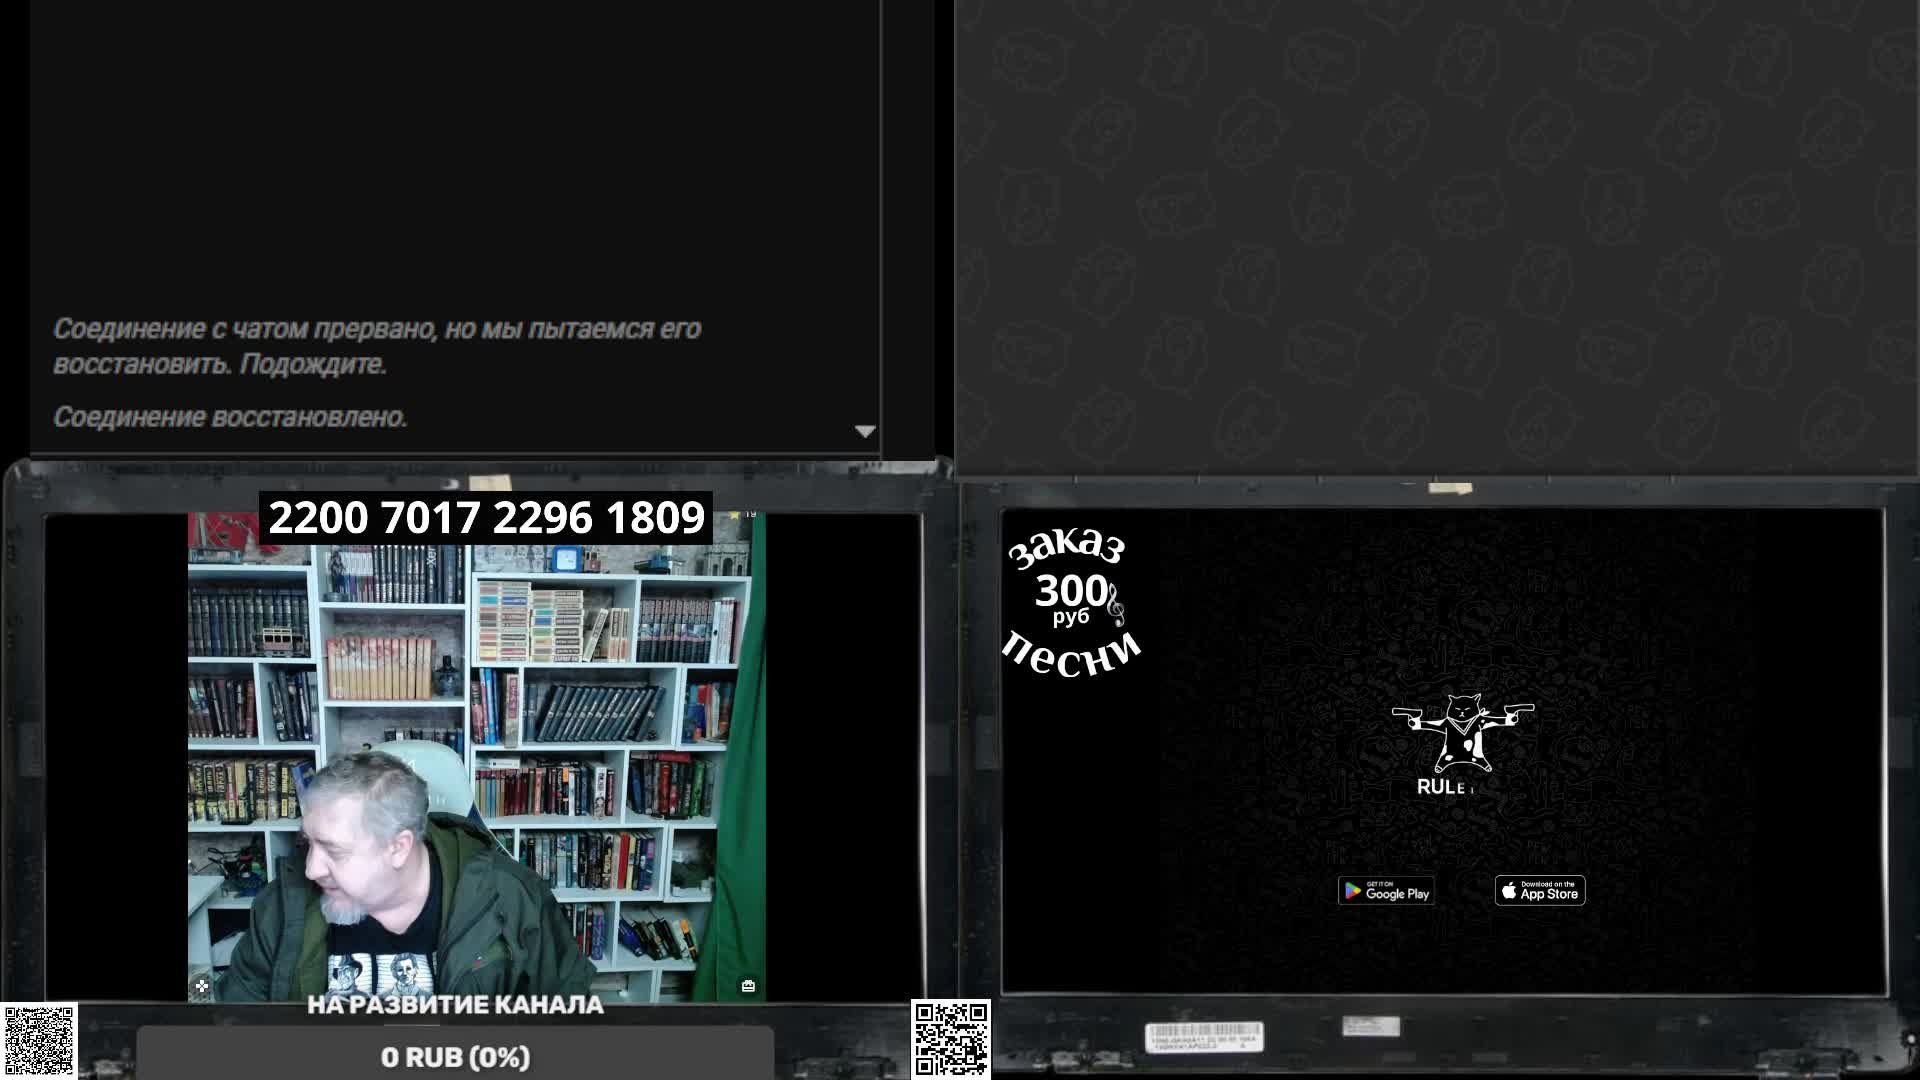This screenshot has width=1920, height=1080.
Task: Click the treble clef icon
Action: [1116, 604]
